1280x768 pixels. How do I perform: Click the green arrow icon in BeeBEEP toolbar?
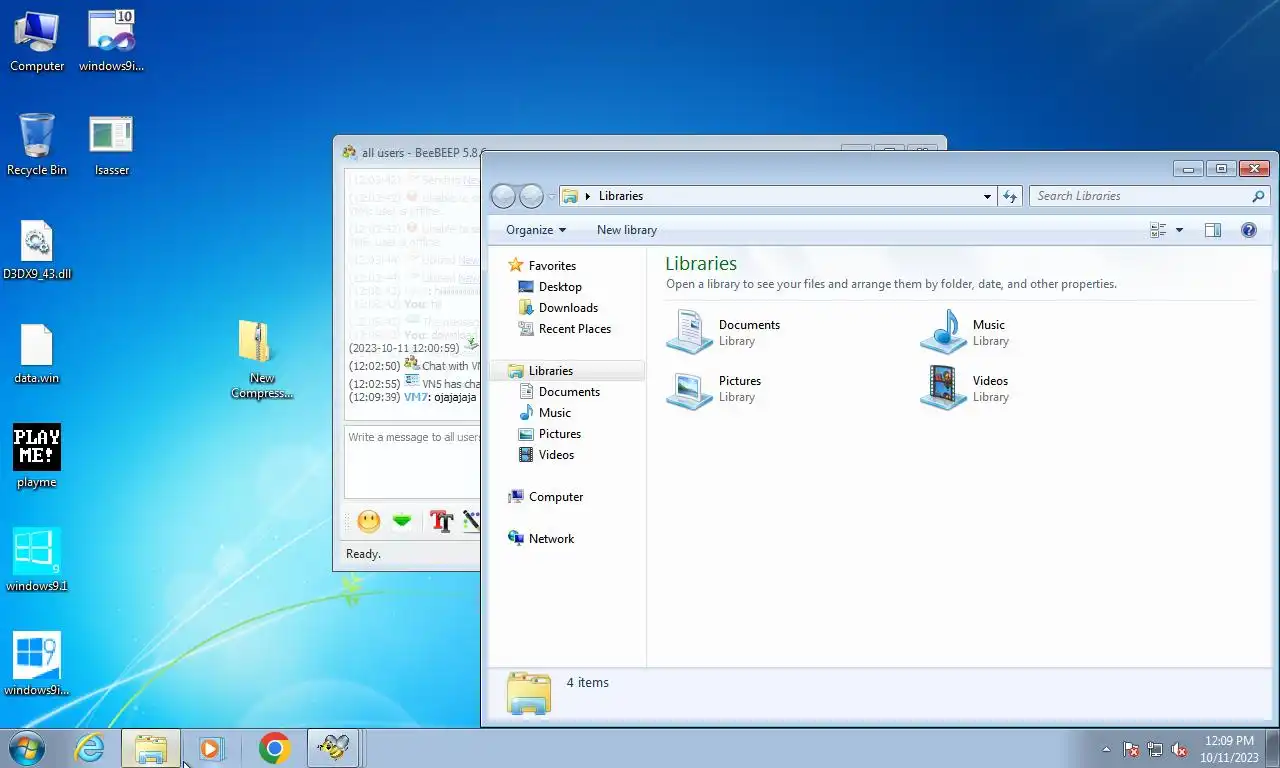[x=402, y=521]
